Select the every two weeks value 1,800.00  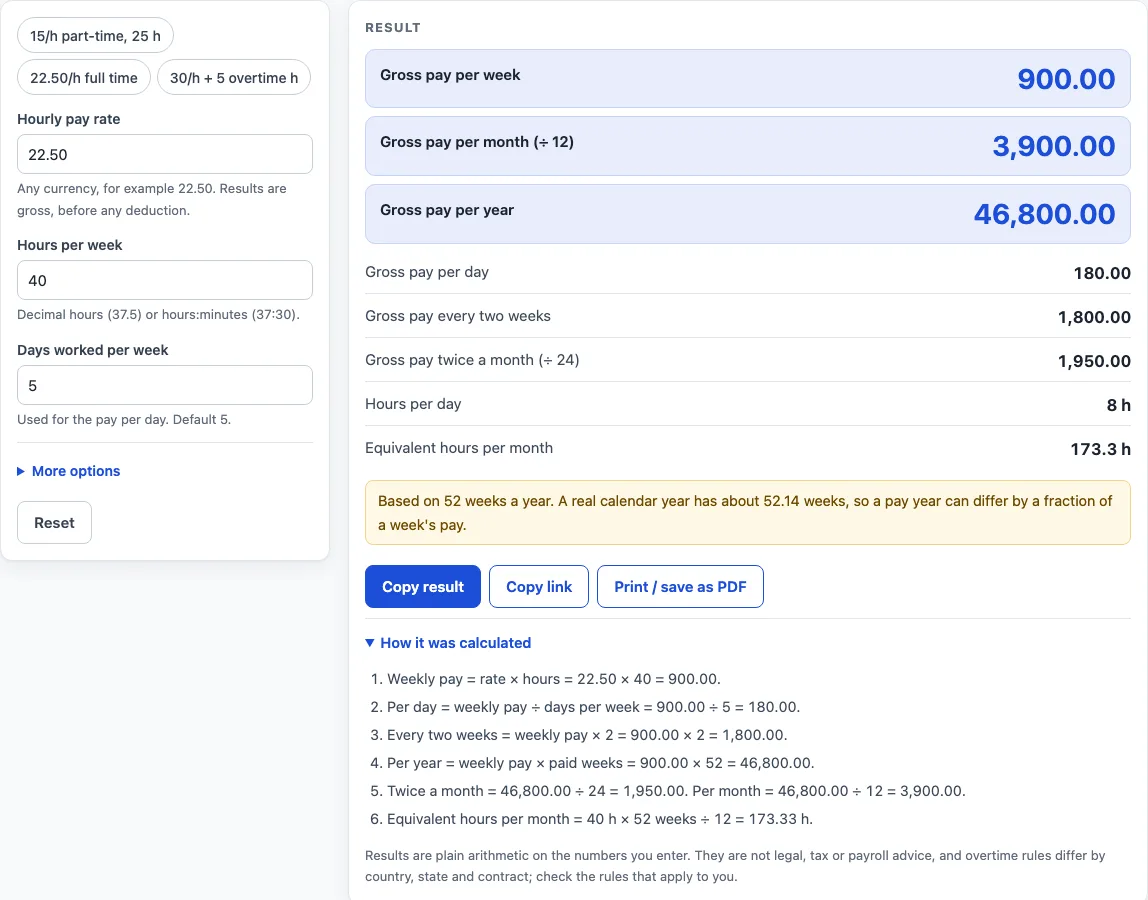coord(1094,317)
